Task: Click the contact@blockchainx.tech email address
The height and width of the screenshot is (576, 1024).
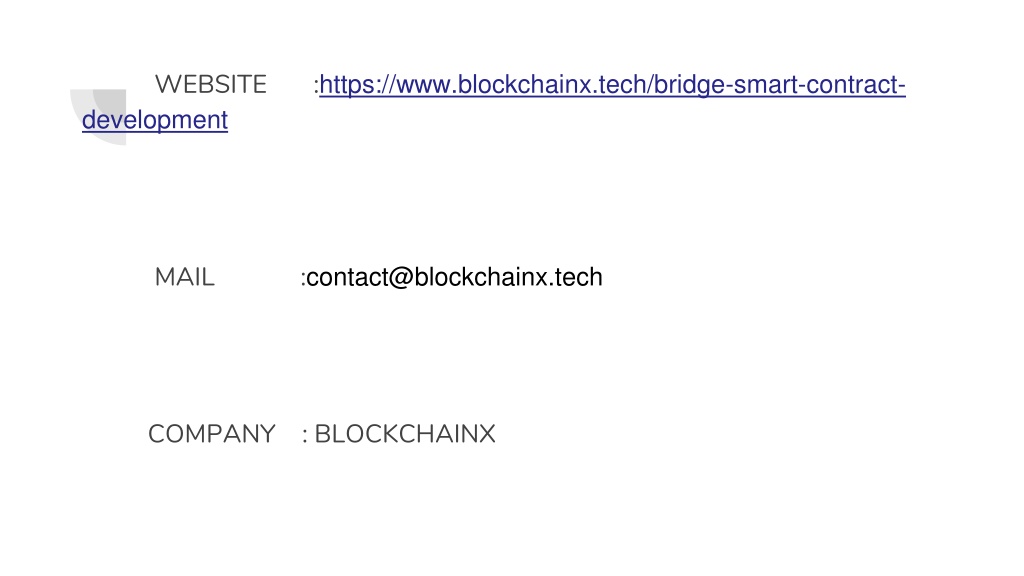Action: [x=454, y=277]
